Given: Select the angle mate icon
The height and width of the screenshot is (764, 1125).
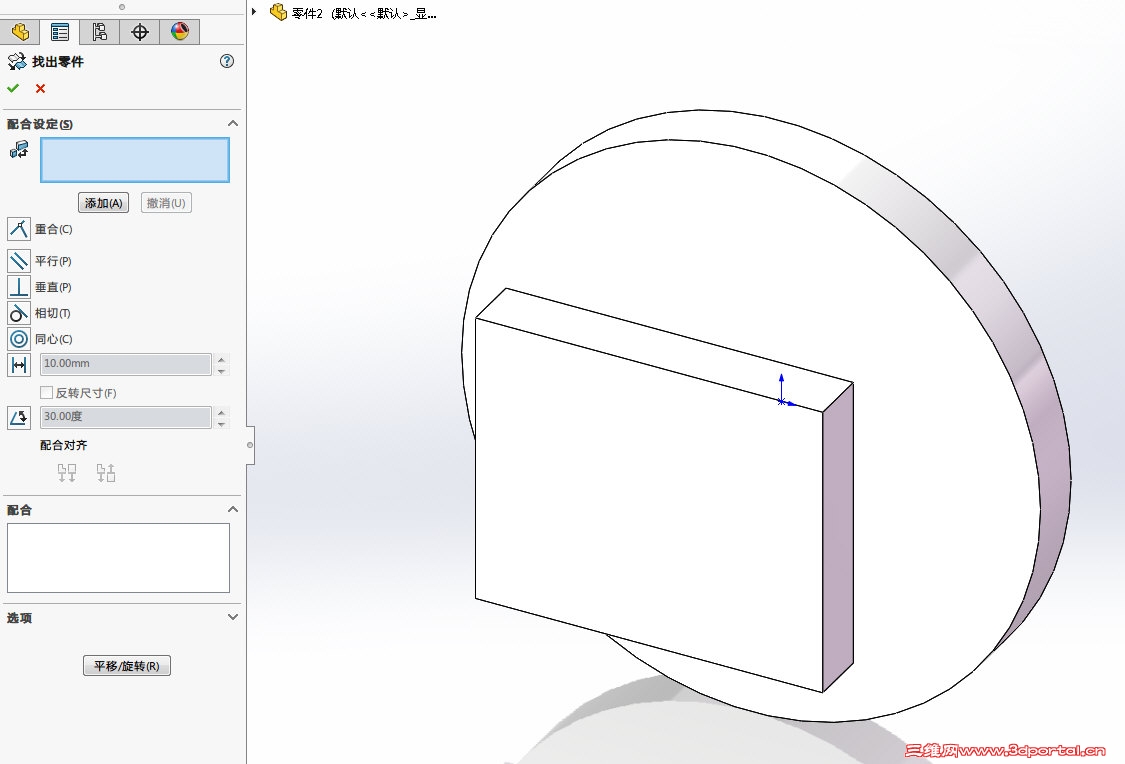Looking at the screenshot, I should [19, 418].
